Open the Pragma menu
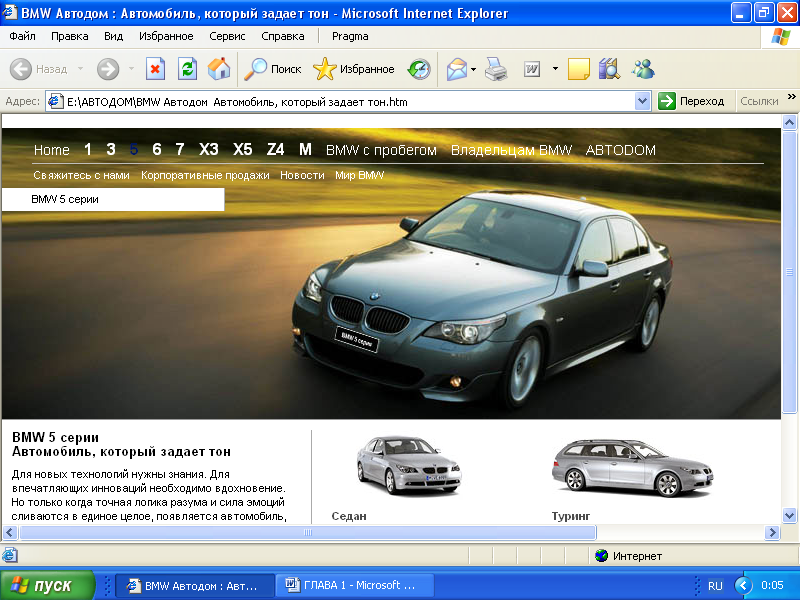Viewport: 800px width, 600px height. [350, 36]
